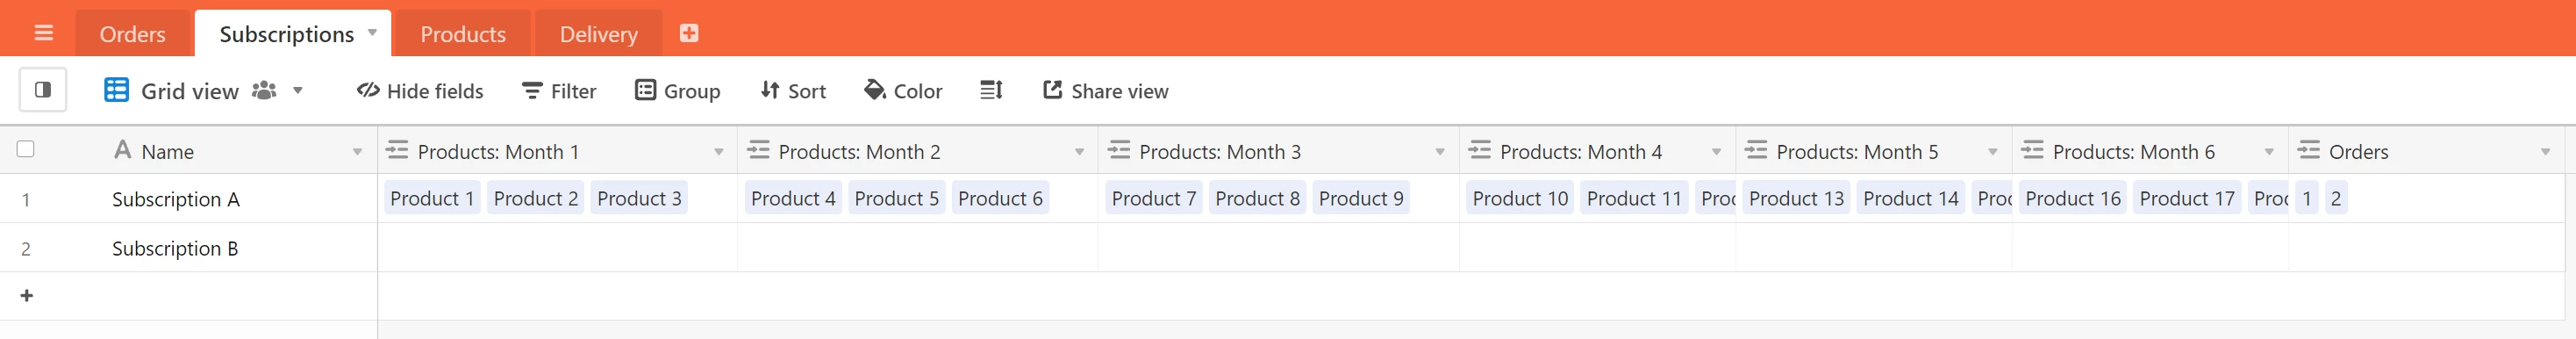This screenshot has width=2576, height=339.
Task: Add a new row with plus
Action: (x=27, y=296)
